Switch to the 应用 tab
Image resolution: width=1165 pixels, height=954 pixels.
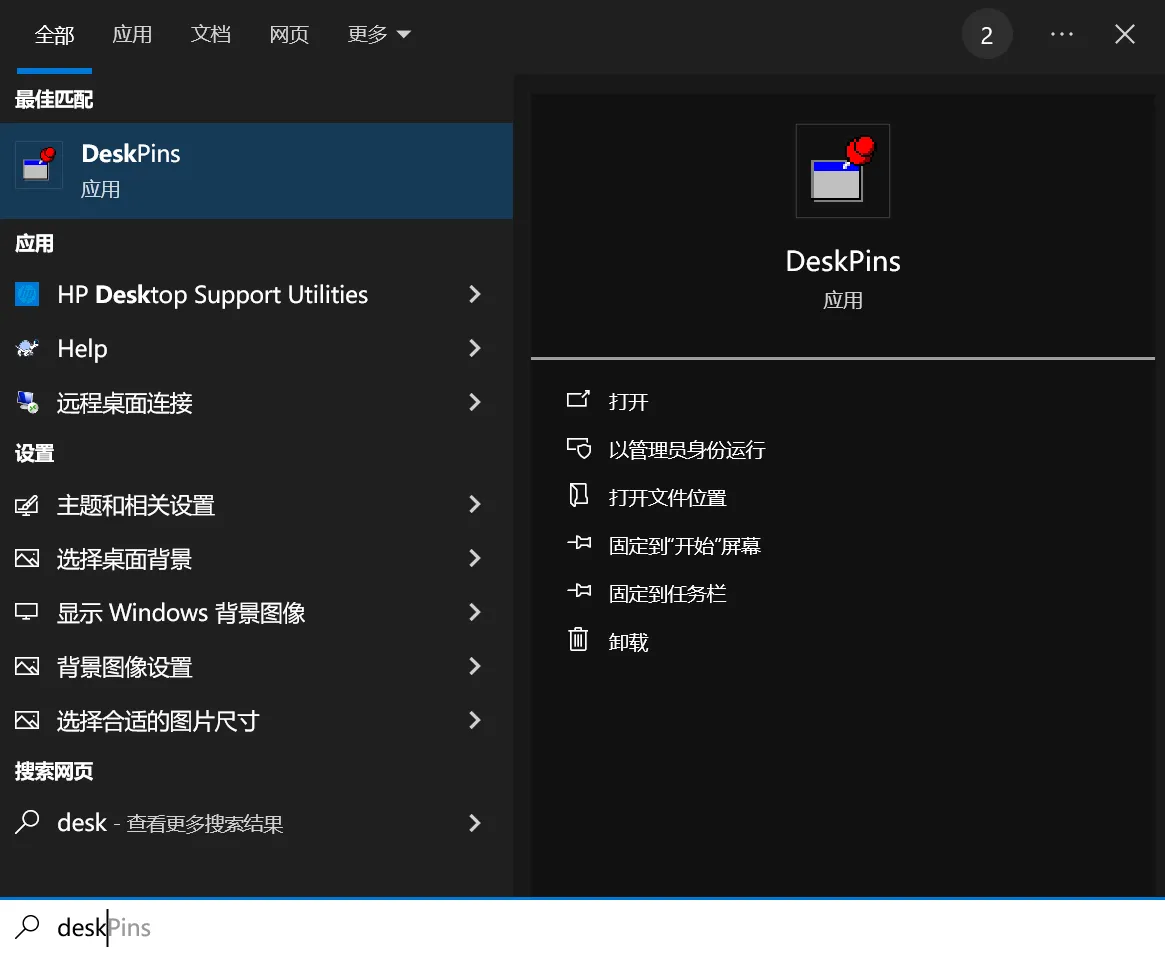132,34
